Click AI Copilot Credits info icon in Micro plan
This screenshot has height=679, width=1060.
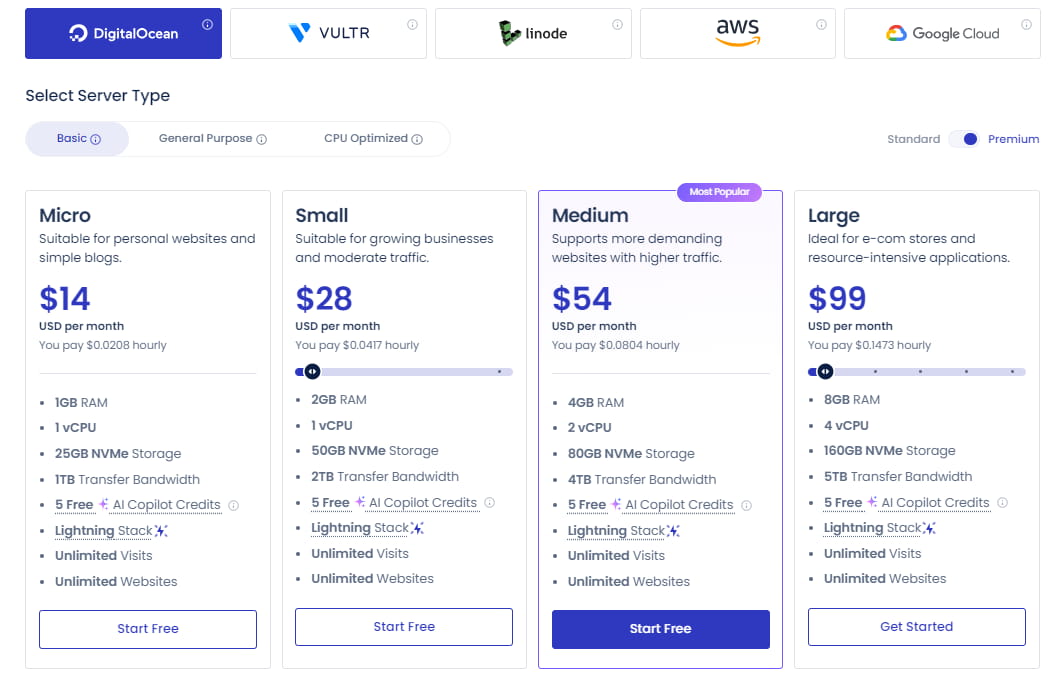click(234, 505)
